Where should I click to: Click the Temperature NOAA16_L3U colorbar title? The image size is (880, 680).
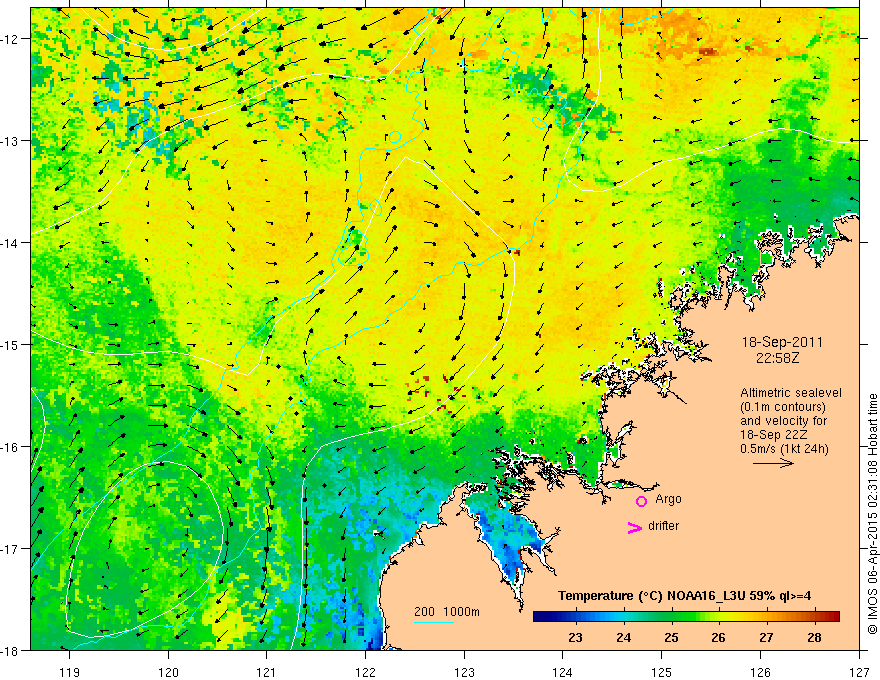(x=684, y=596)
